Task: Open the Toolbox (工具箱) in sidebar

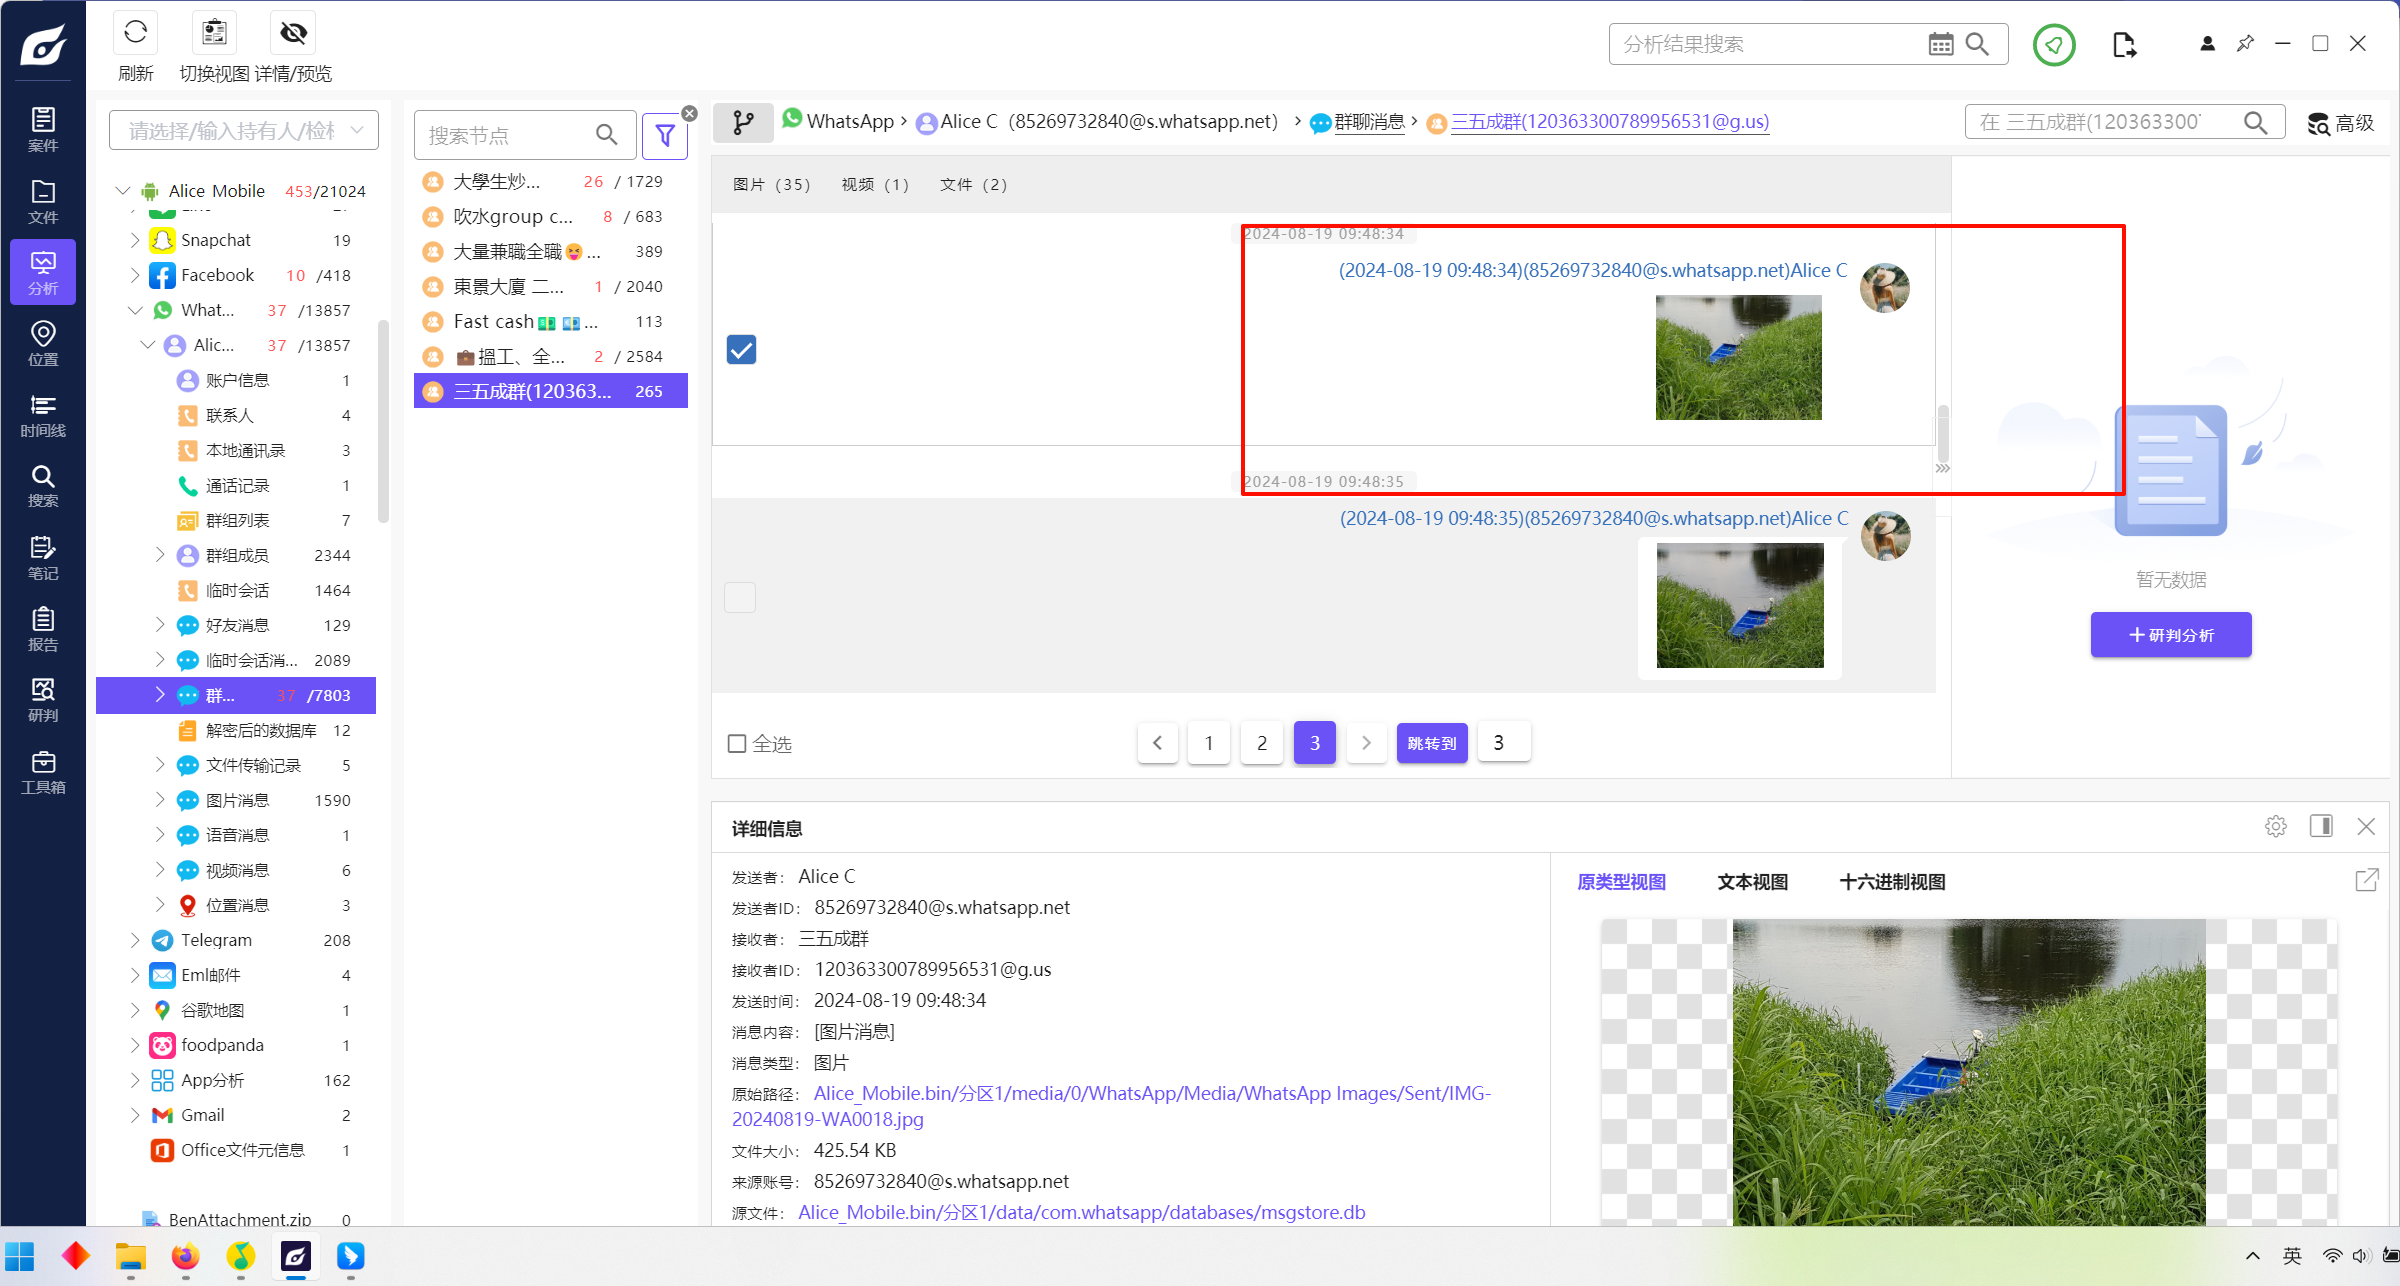Action: [43, 772]
